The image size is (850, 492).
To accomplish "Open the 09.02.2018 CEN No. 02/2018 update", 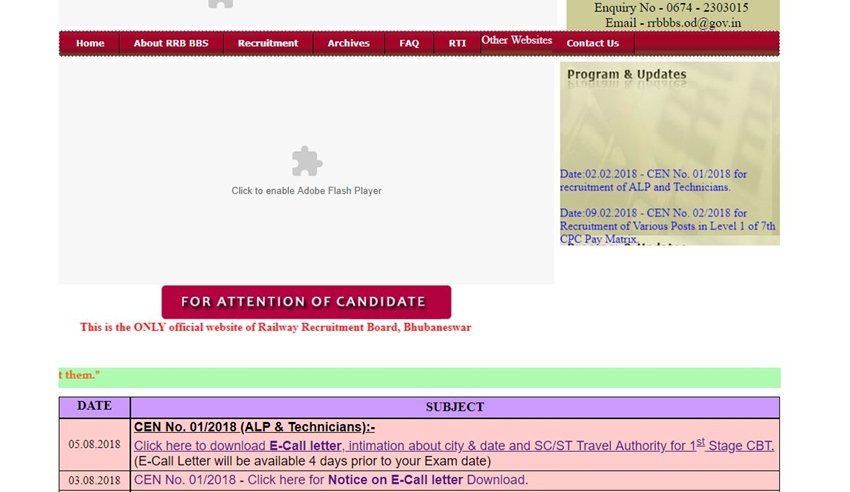I will 666,226.
